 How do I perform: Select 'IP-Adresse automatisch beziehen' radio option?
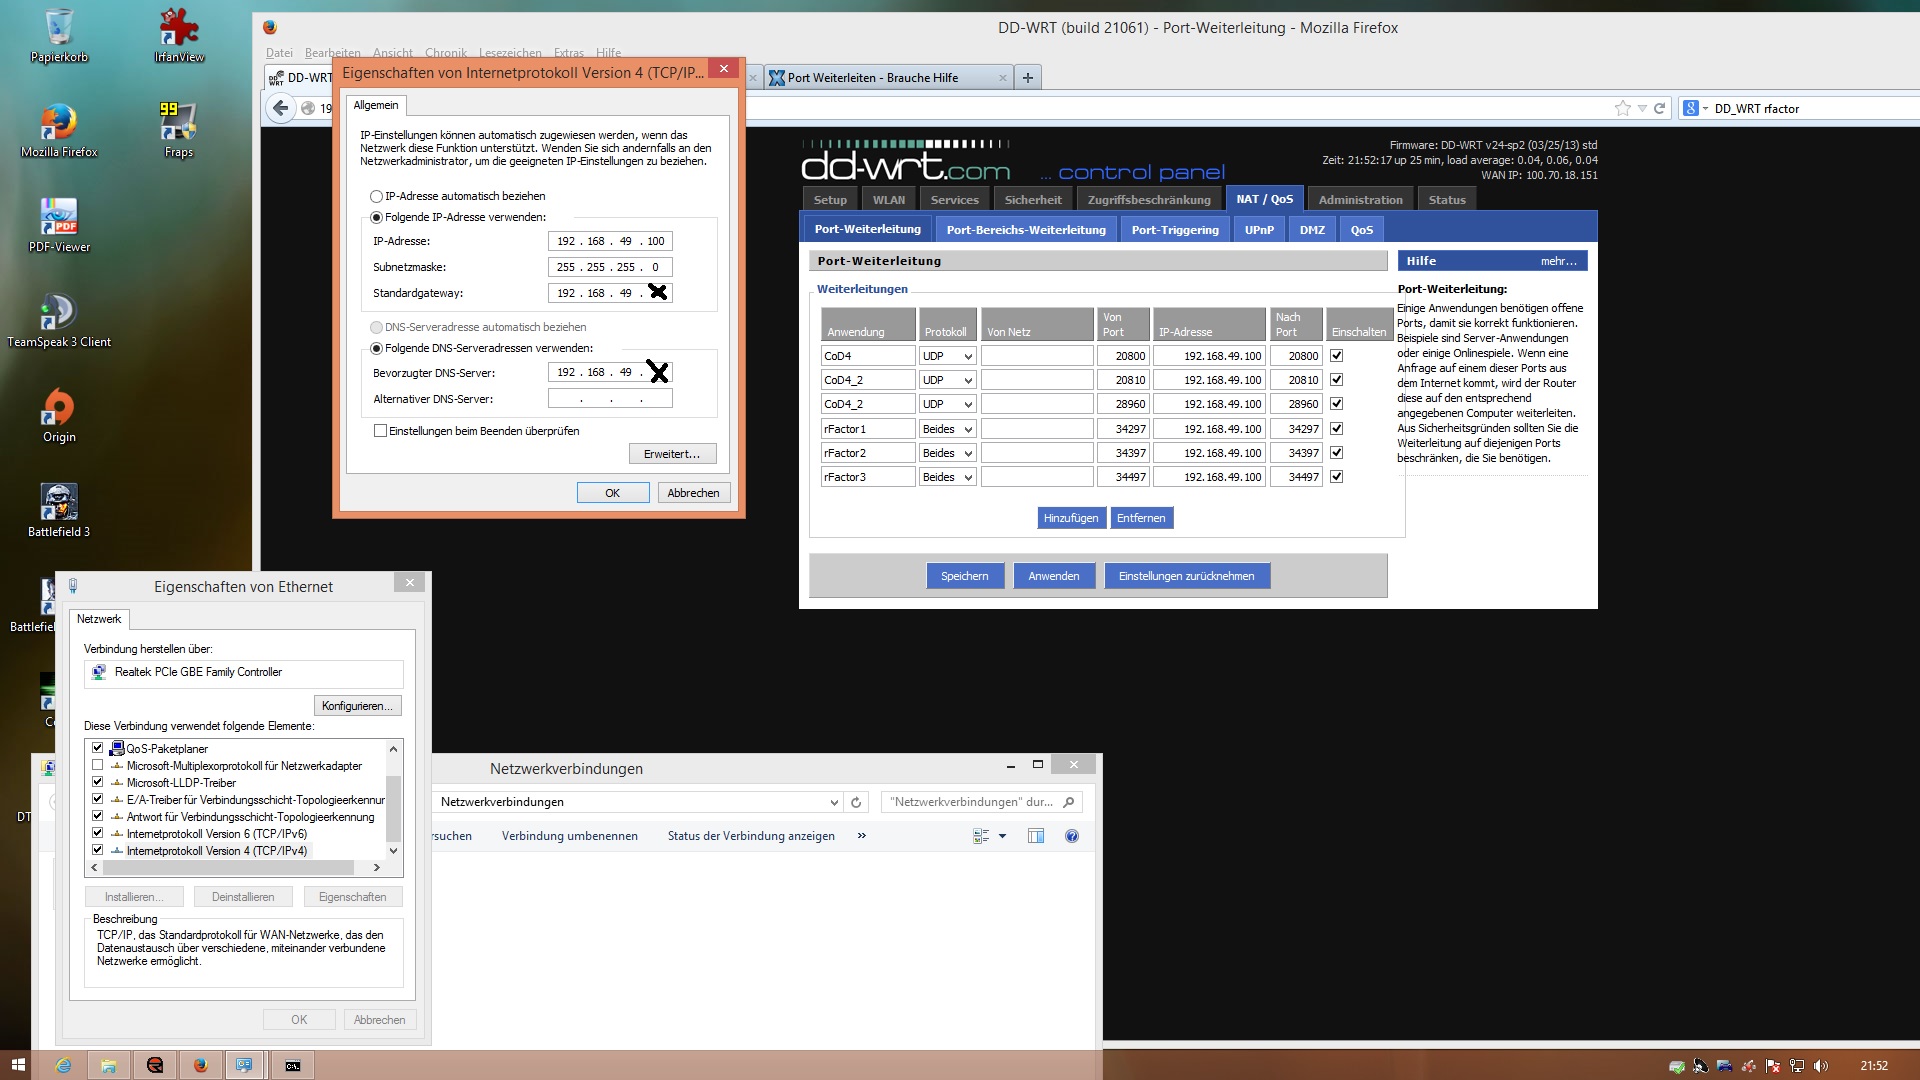(377, 196)
